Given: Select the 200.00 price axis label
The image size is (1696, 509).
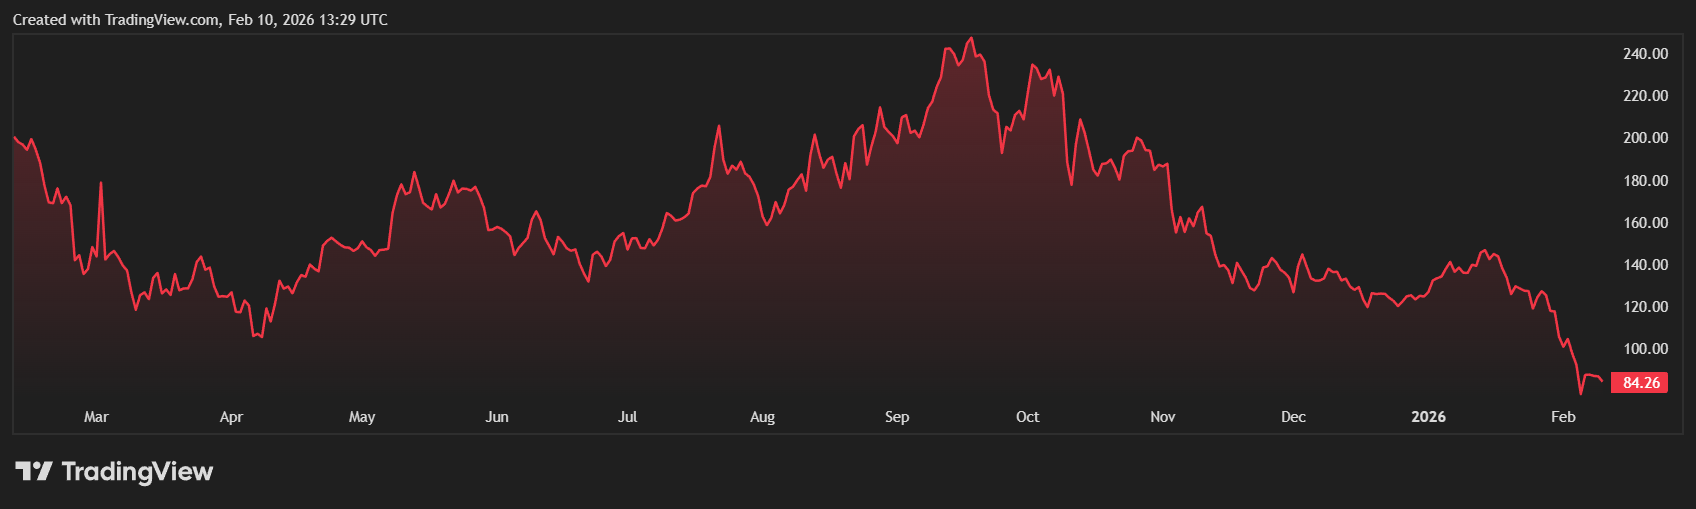Looking at the screenshot, I should [x=1645, y=138].
